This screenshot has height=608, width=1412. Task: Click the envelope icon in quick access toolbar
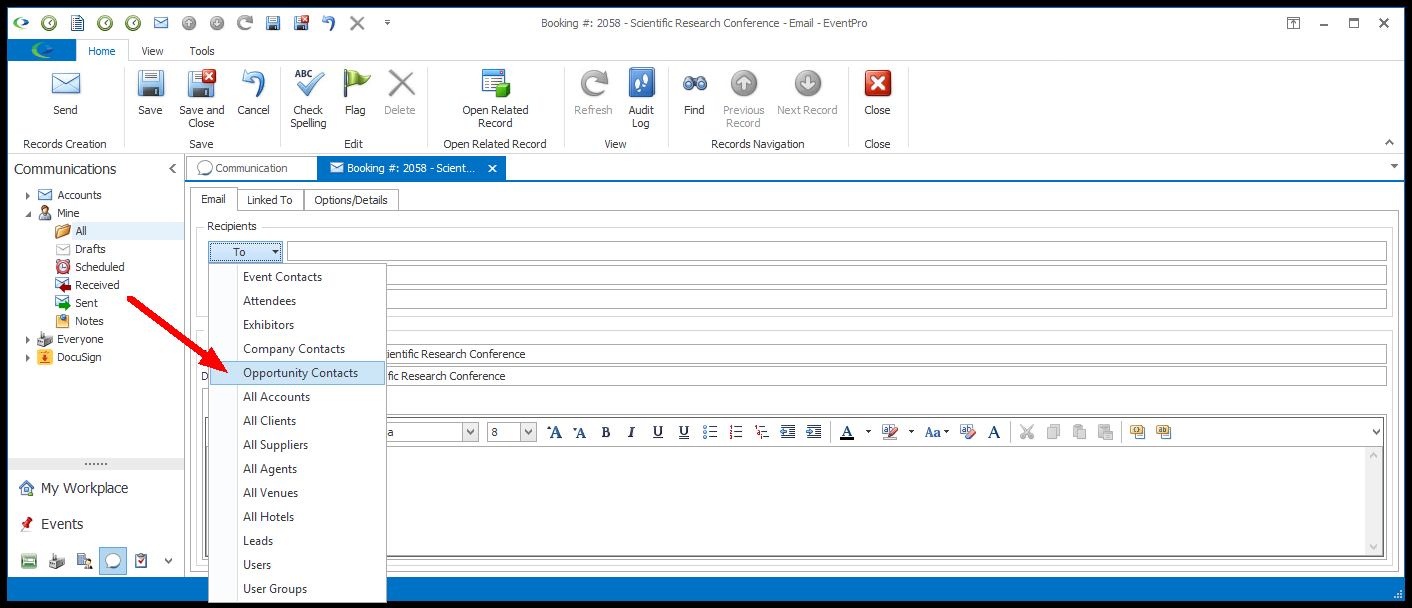(x=161, y=23)
